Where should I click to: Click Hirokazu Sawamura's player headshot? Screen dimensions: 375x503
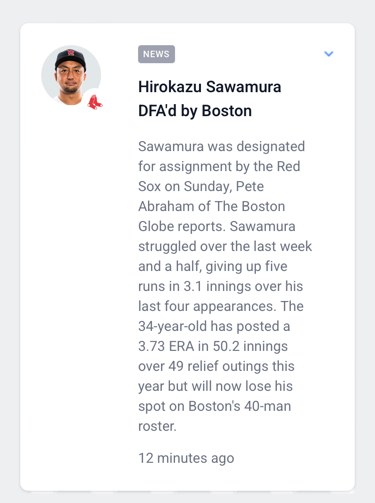coord(71,75)
